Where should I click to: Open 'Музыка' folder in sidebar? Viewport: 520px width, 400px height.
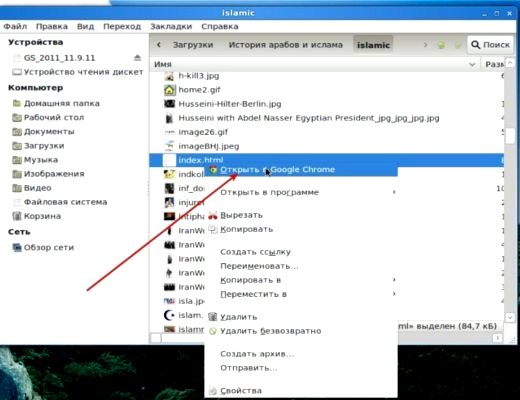pos(41,160)
